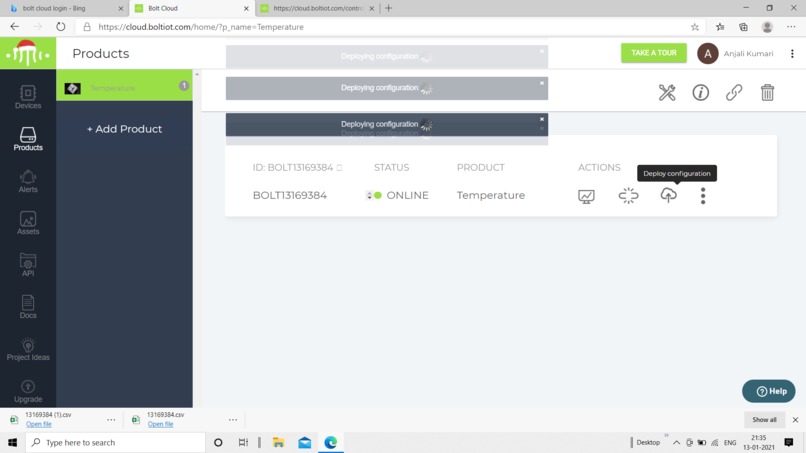Open the user menu three dots
This screenshot has width=806, height=453.
click(792, 53)
